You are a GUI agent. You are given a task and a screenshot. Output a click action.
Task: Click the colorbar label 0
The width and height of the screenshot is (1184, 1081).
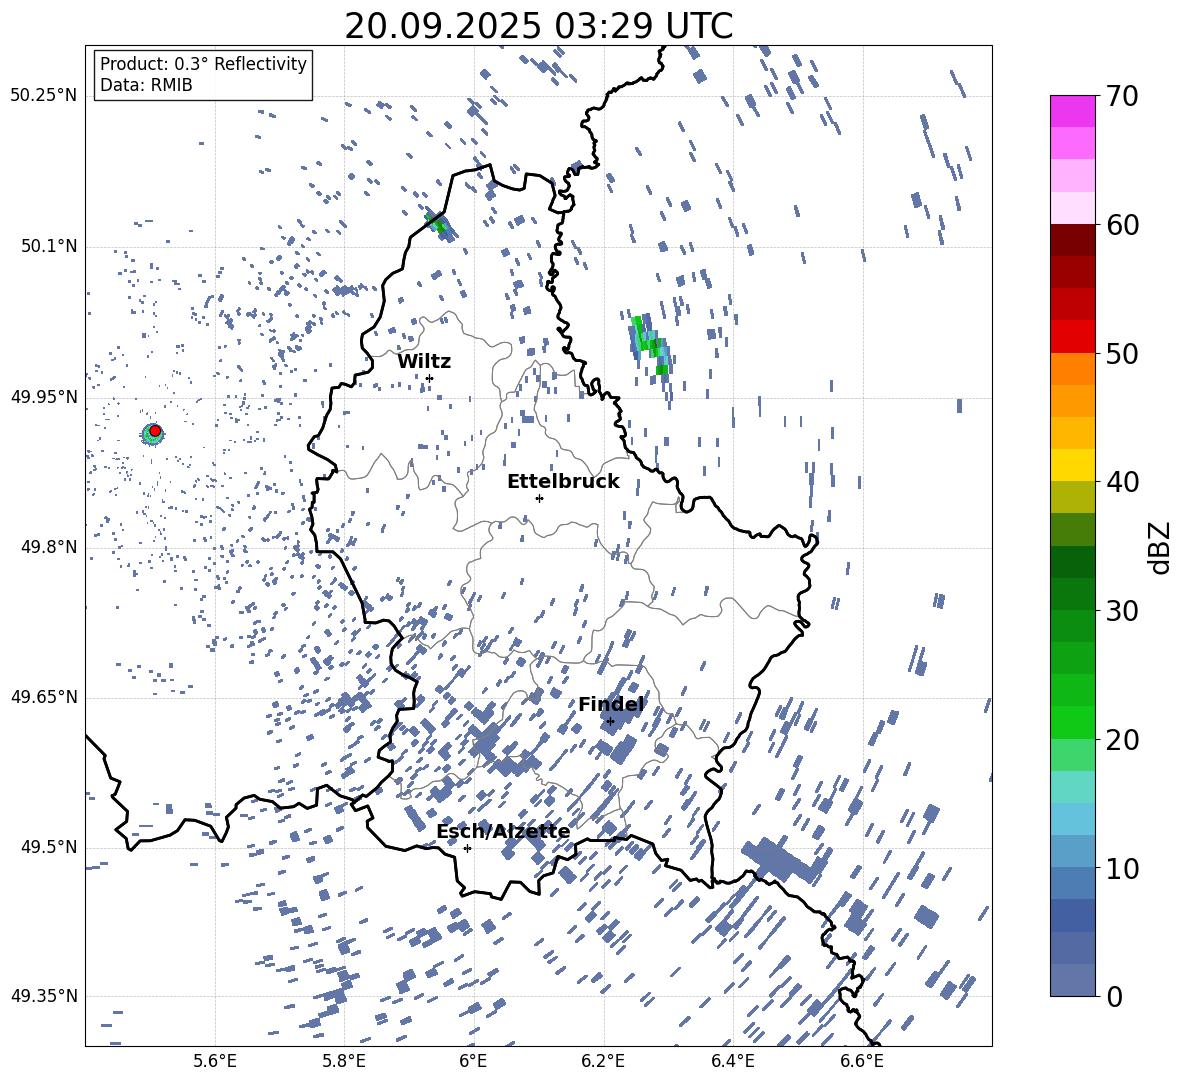click(1114, 996)
